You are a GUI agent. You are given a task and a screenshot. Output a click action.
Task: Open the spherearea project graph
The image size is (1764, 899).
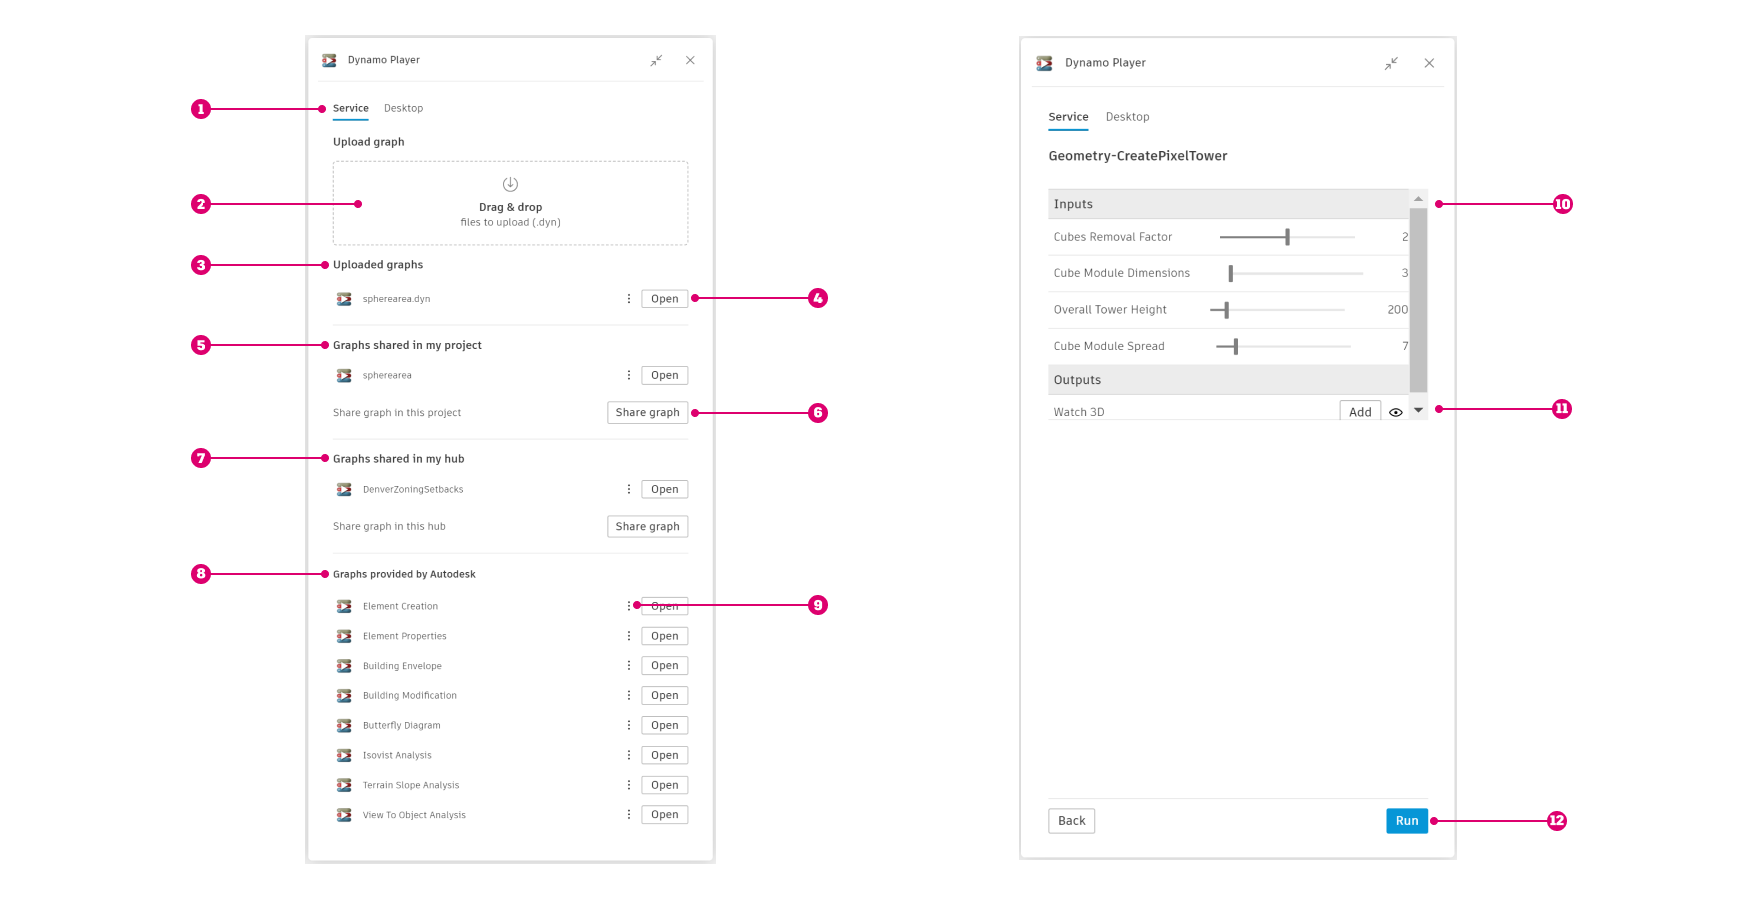pyautogui.click(x=665, y=376)
